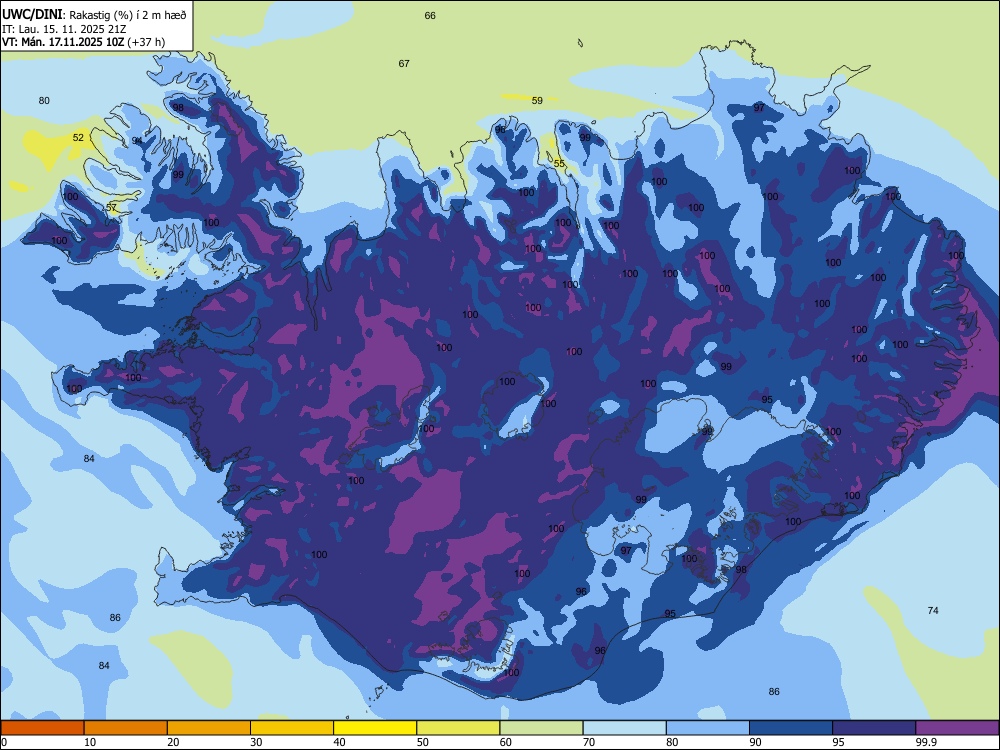Select the orange 10–20 legend swatch
Screen dimensions: 1000x750
(x=126, y=728)
